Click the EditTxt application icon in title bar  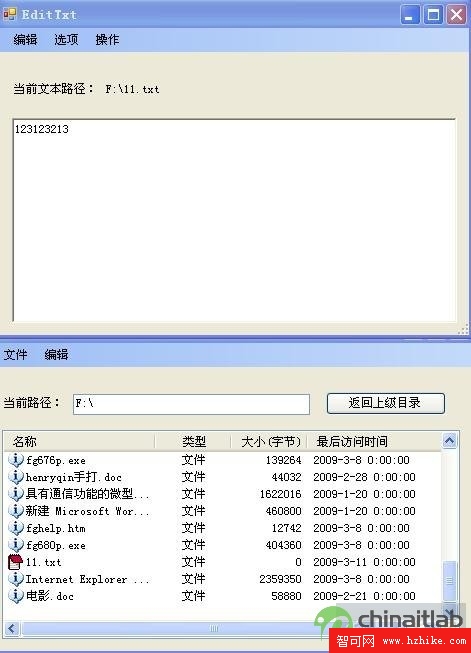point(9,15)
